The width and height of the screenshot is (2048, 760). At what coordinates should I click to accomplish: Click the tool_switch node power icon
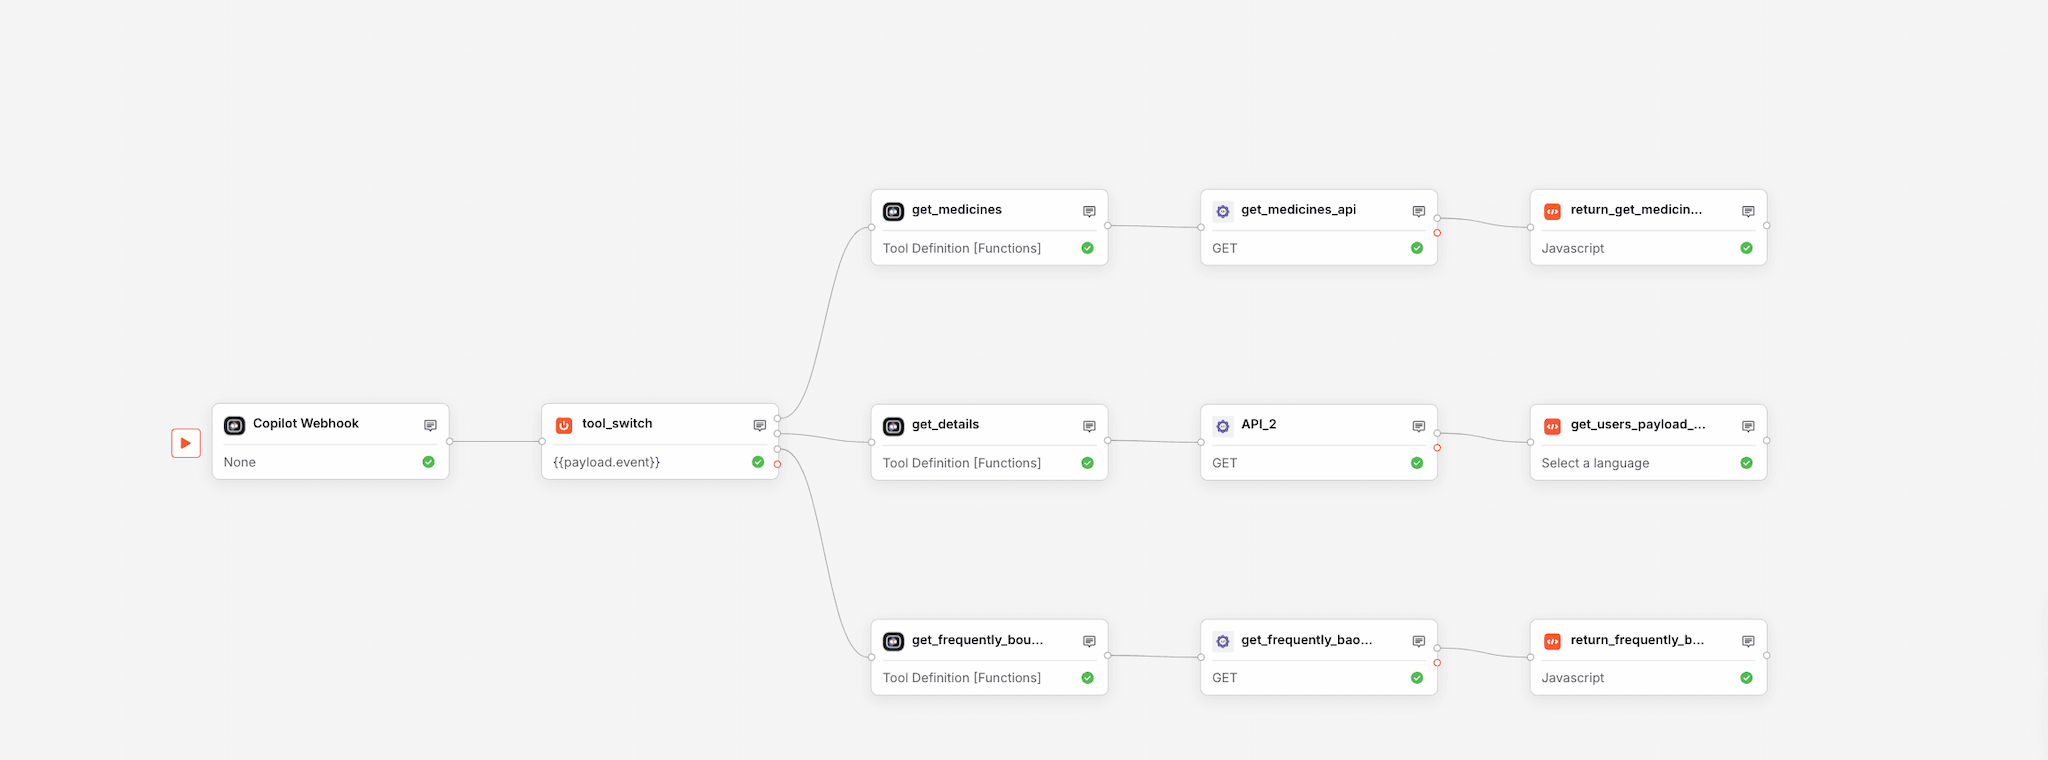click(x=564, y=425)
